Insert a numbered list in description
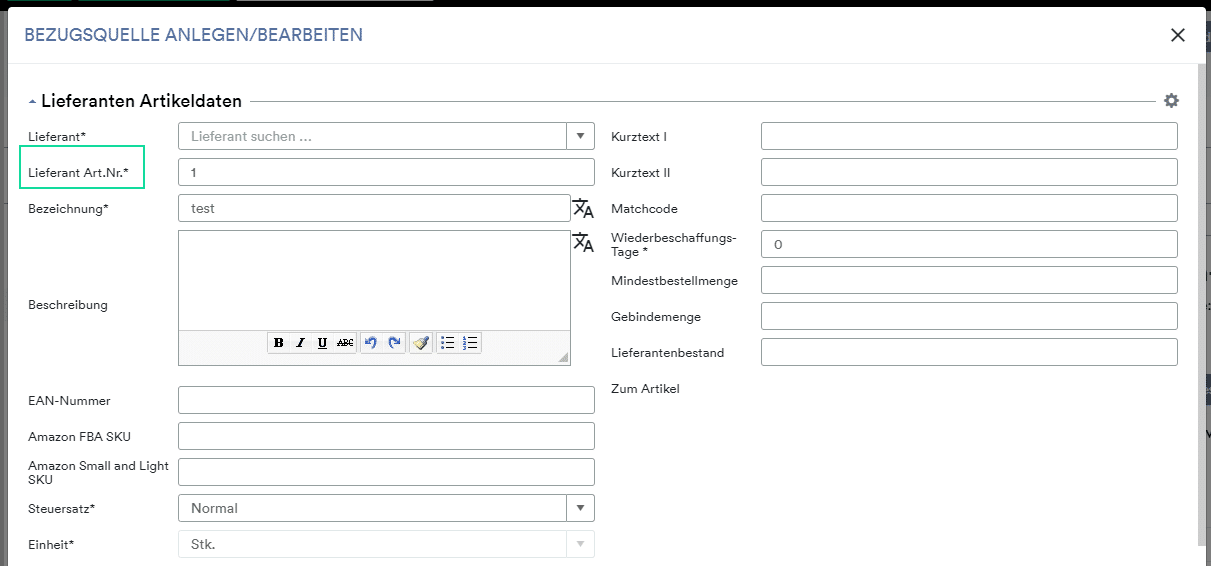The width and height of the screenshot is (1211, 566). [x=471, y=343]
